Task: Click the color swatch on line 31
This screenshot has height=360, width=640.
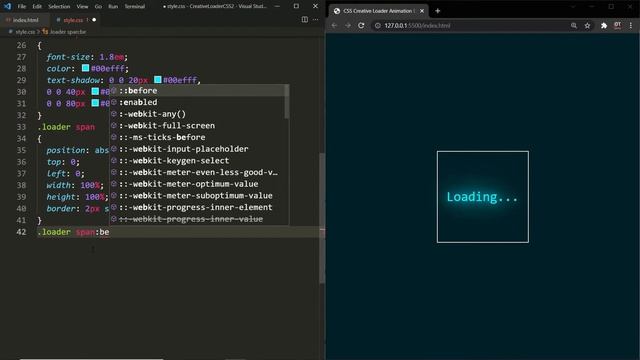Action: [x=95, y=103]
